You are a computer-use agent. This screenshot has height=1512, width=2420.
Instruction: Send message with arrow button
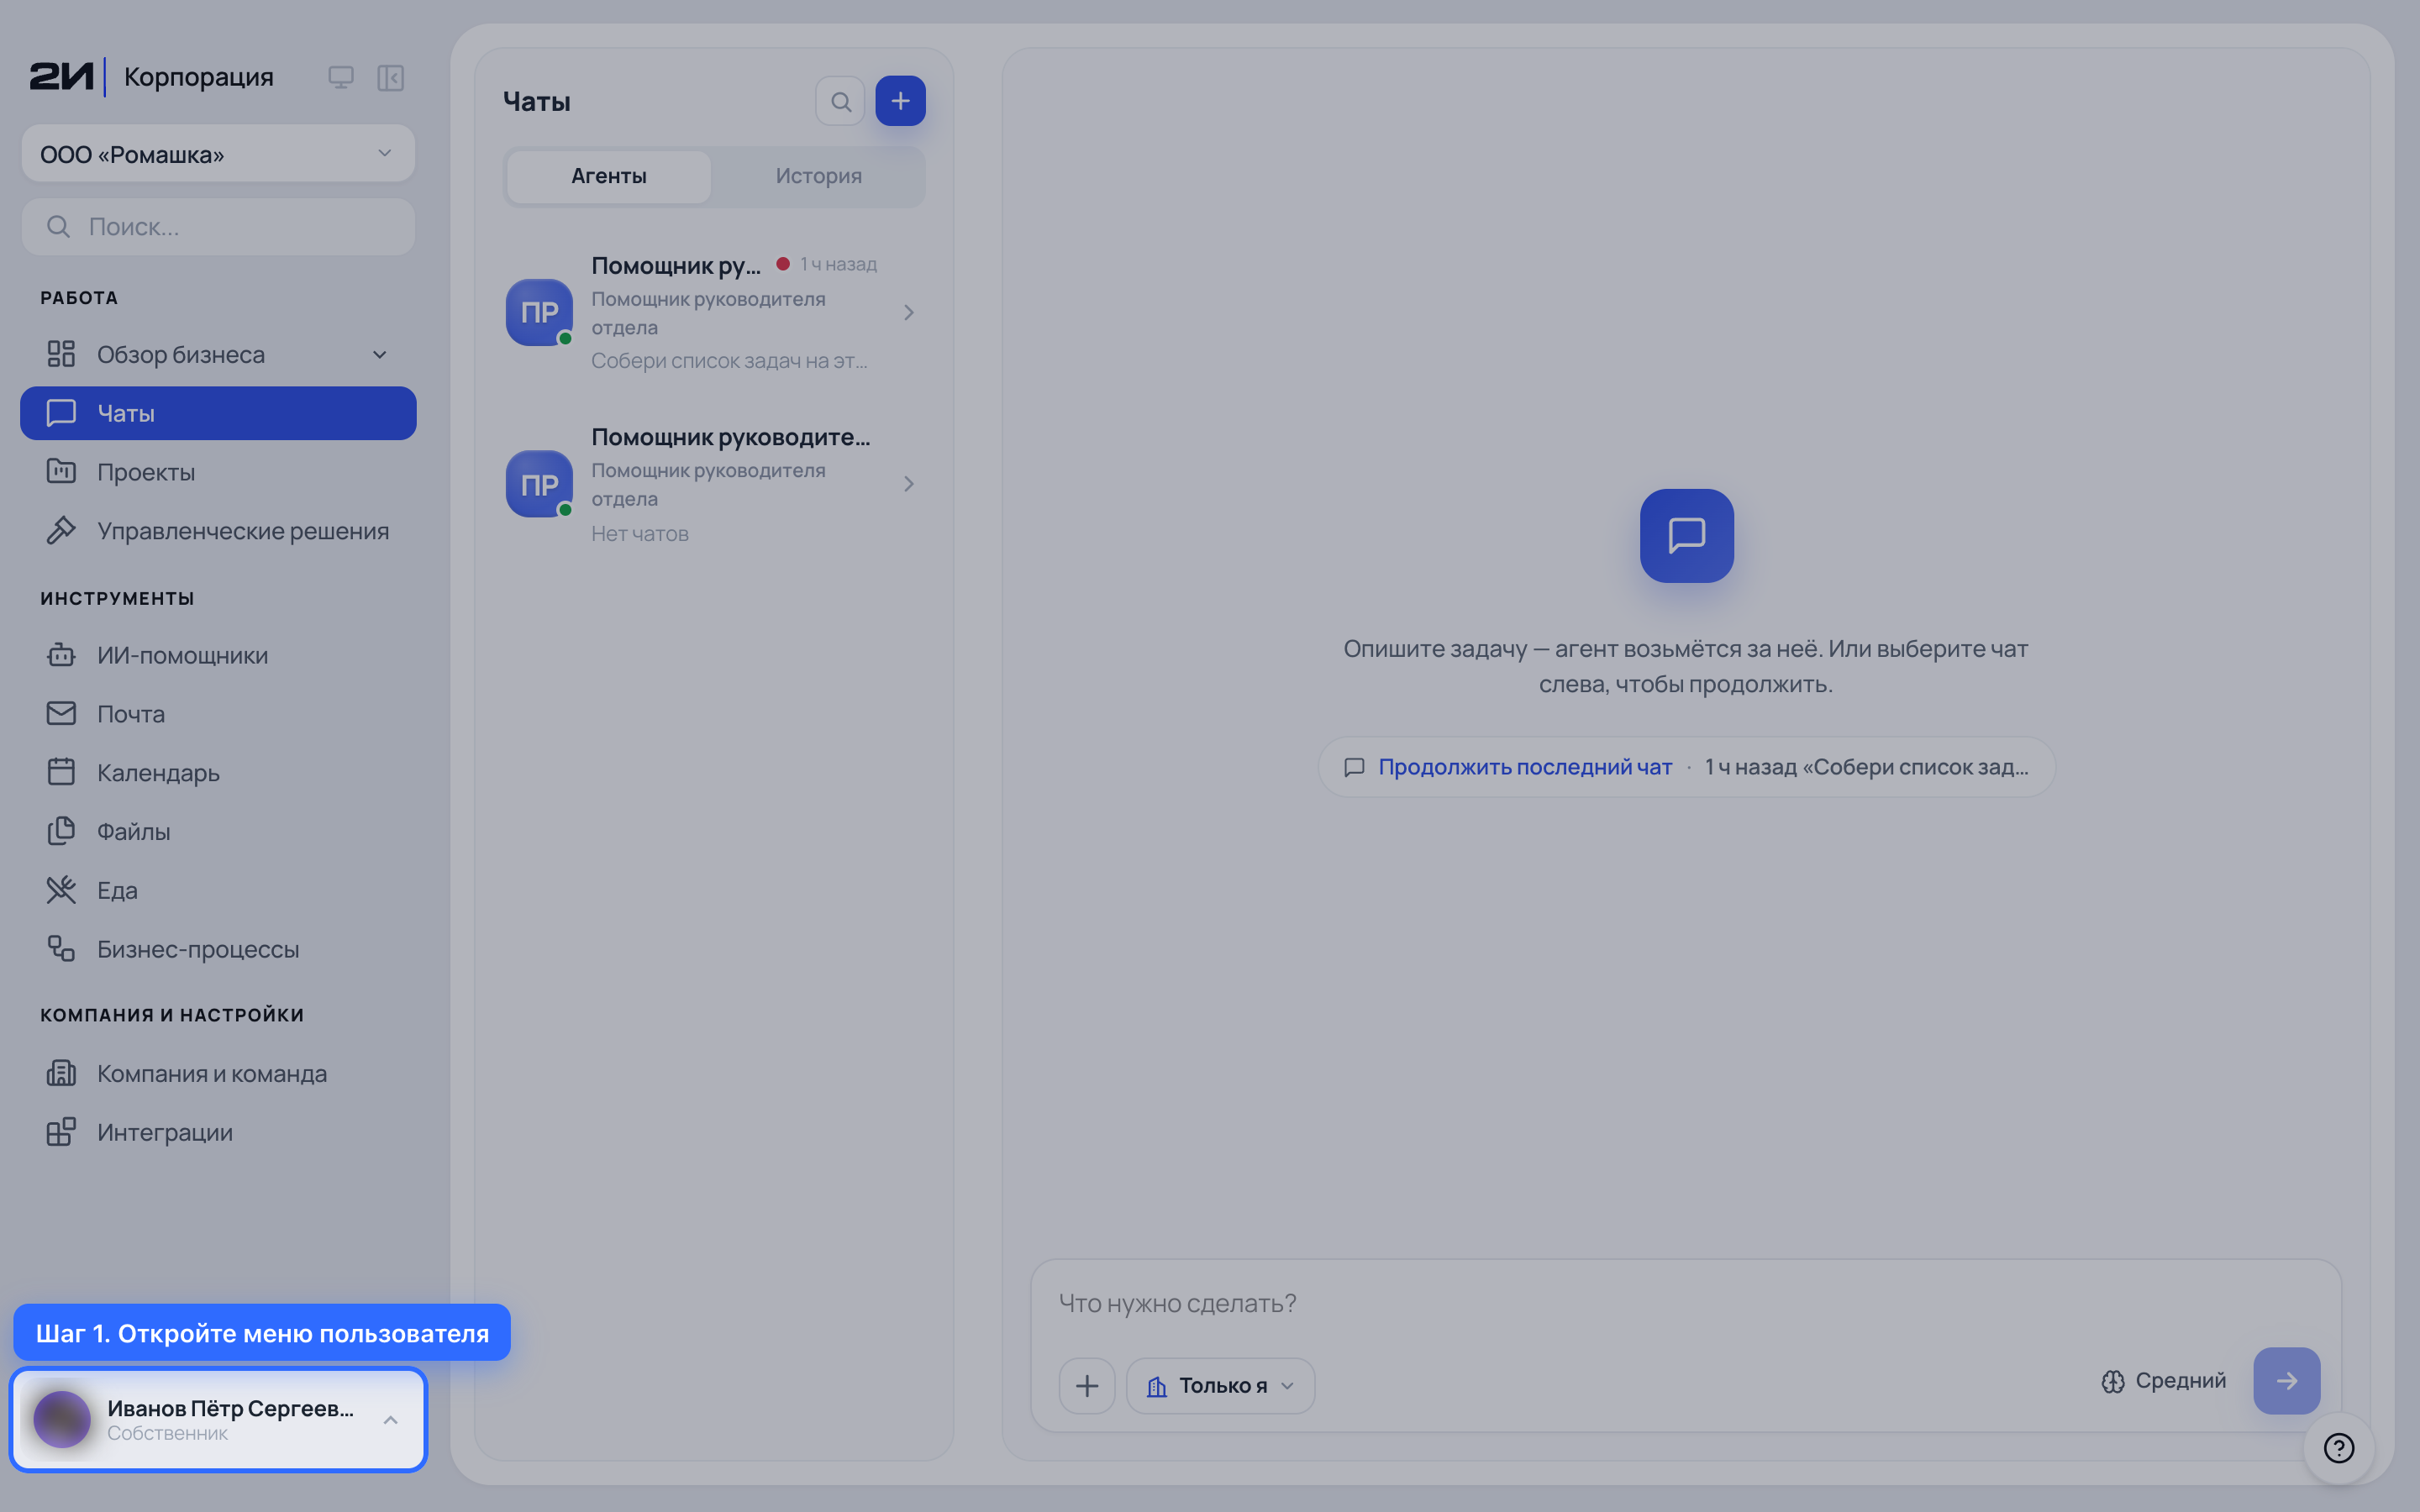(x=2286, y=1381)
